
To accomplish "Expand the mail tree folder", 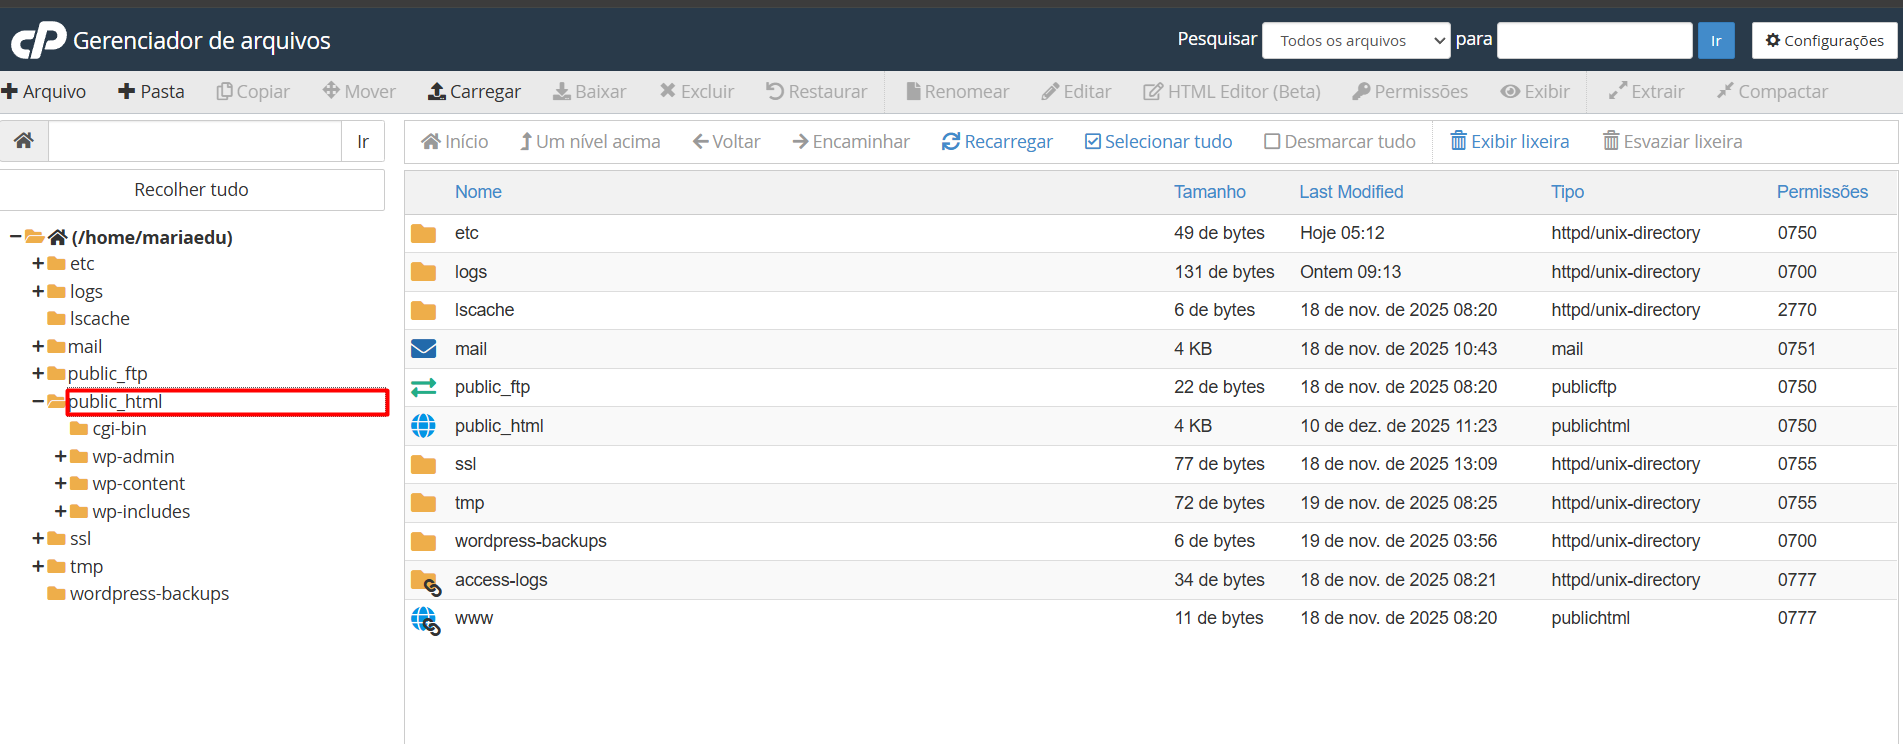I will (38, 346).
